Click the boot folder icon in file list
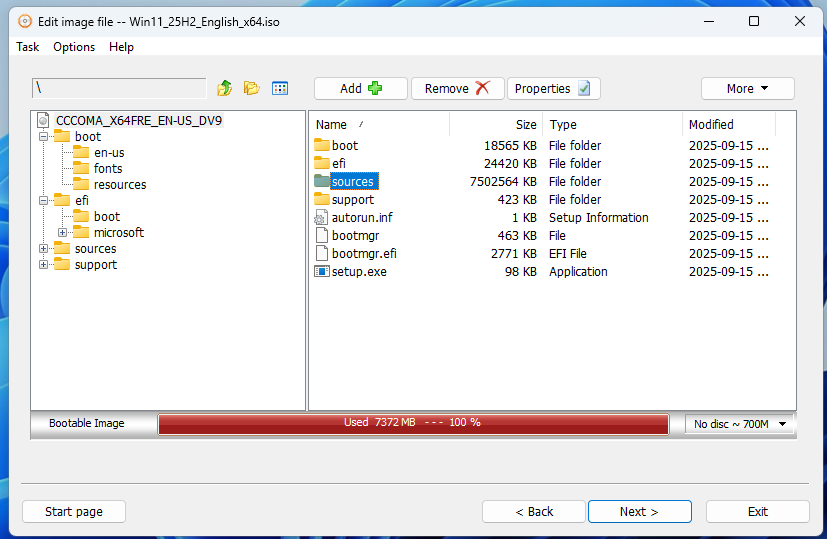This screenshot has width=827, height=539. click(322, 145)
